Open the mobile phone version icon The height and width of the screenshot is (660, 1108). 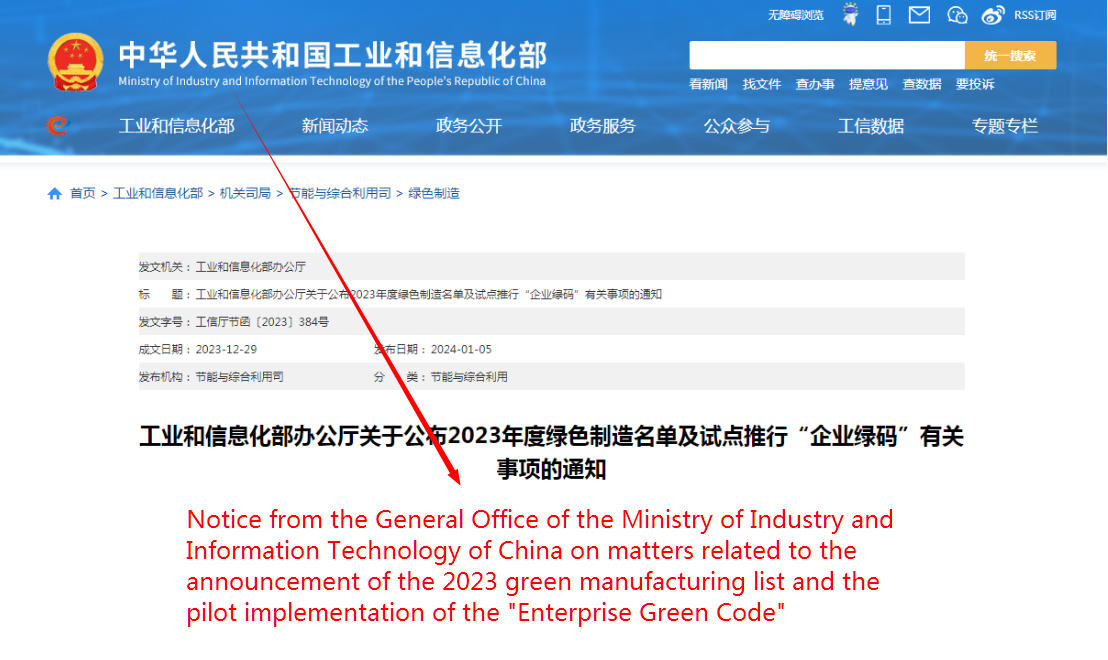click(x=884, y=14)
